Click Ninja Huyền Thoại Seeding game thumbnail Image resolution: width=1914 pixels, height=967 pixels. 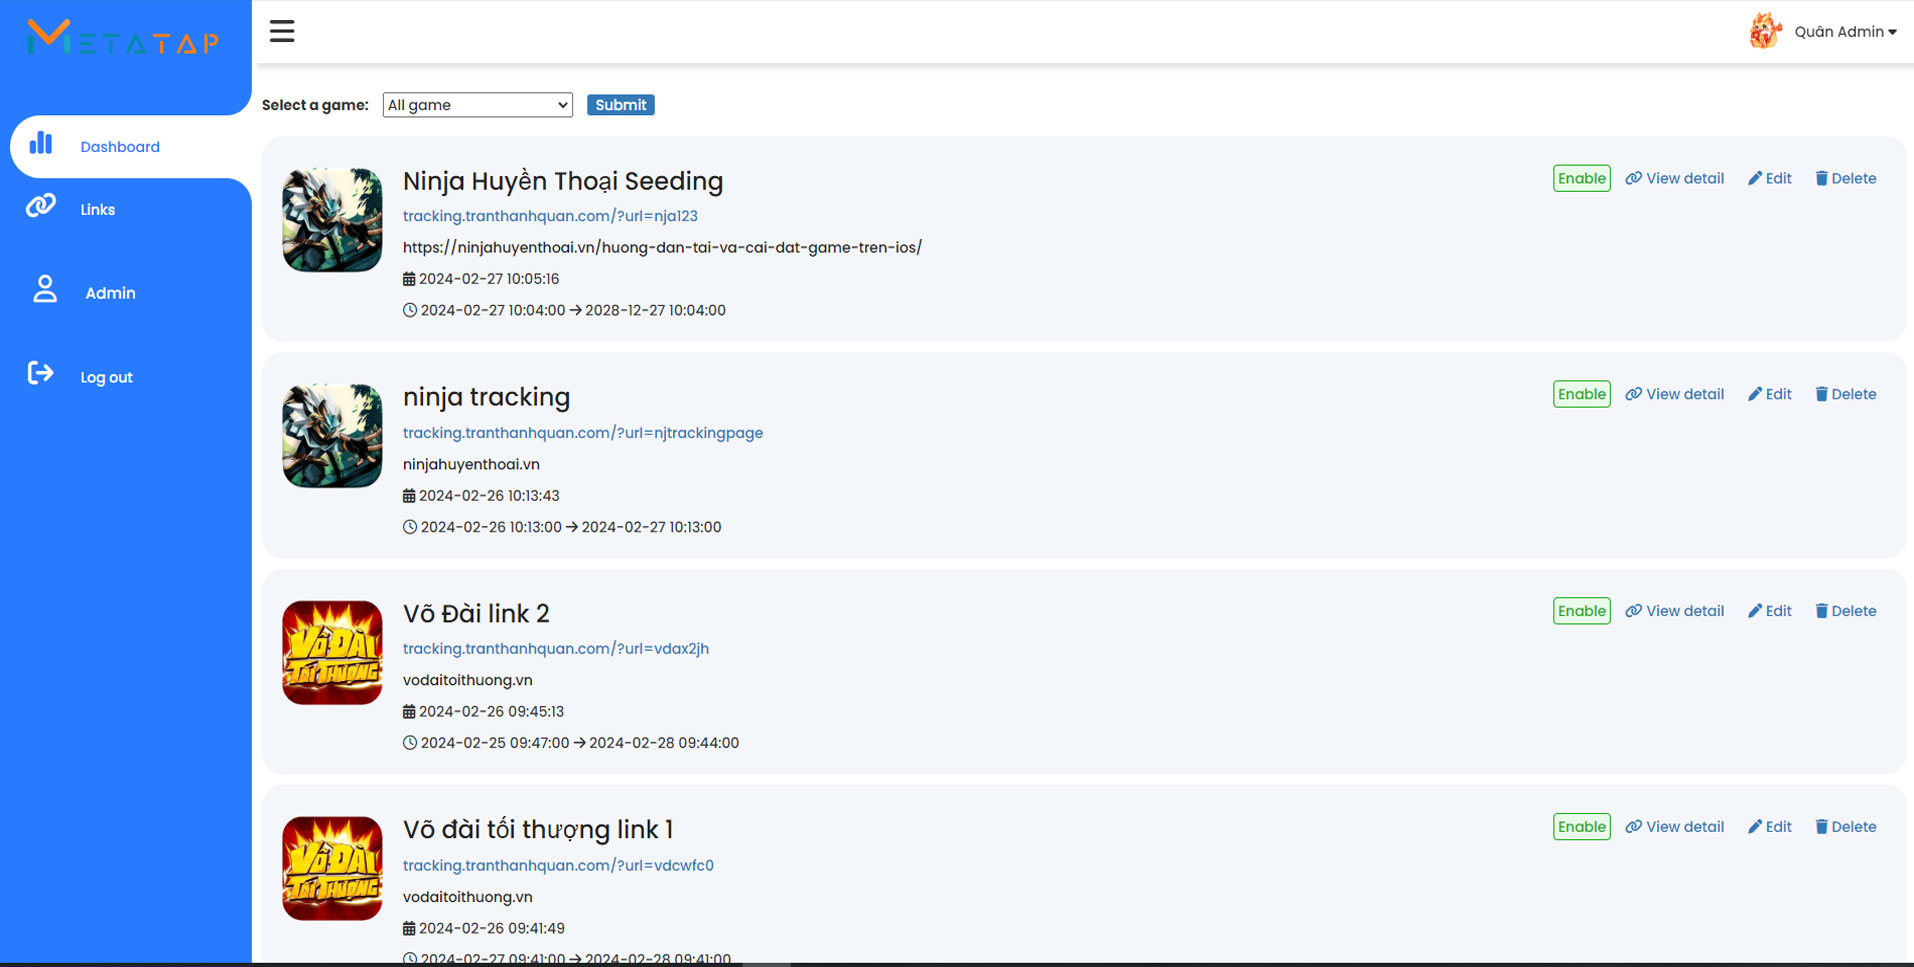click(x=332, y=220)
